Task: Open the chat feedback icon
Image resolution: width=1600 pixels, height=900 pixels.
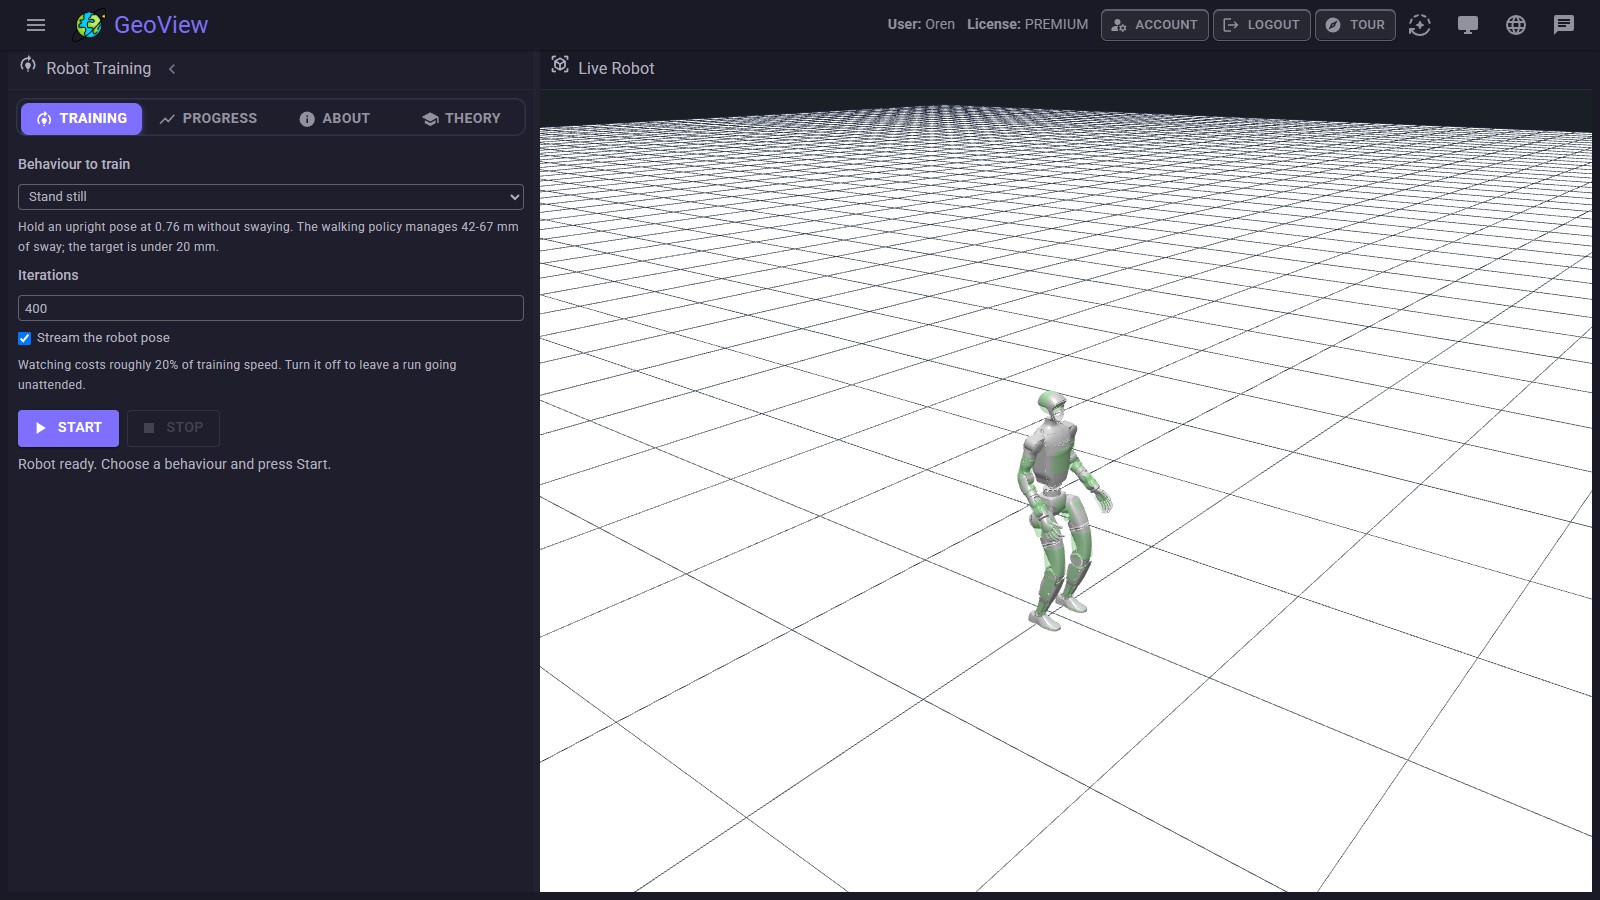Action: click(x=1564, y=25)
